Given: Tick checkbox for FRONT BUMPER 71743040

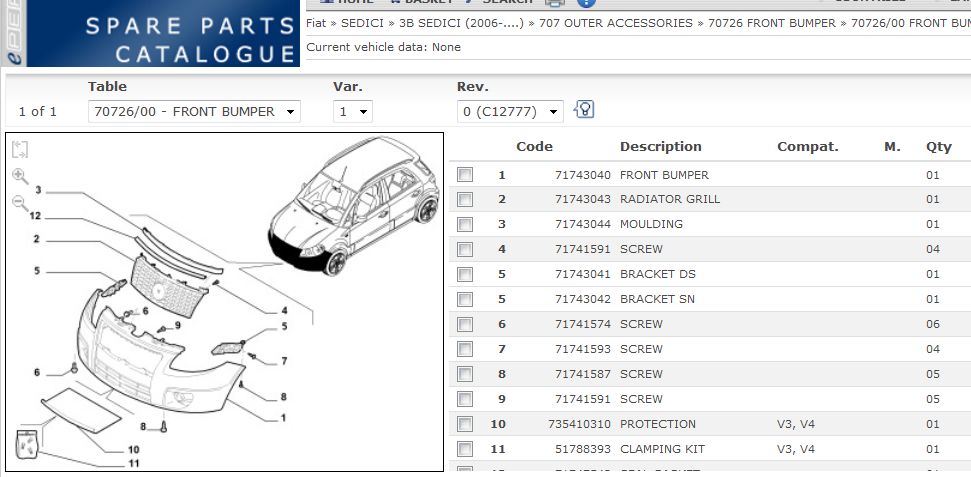Looking at the screenshot, I should coord(465,175).
